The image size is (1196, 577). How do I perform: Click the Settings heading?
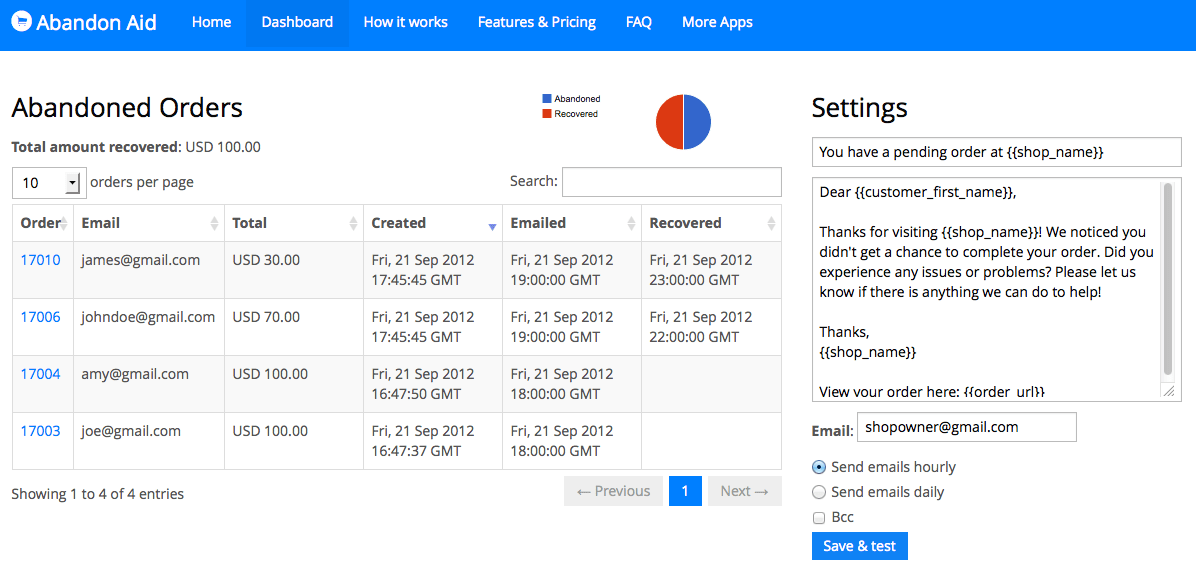[860, 108]
